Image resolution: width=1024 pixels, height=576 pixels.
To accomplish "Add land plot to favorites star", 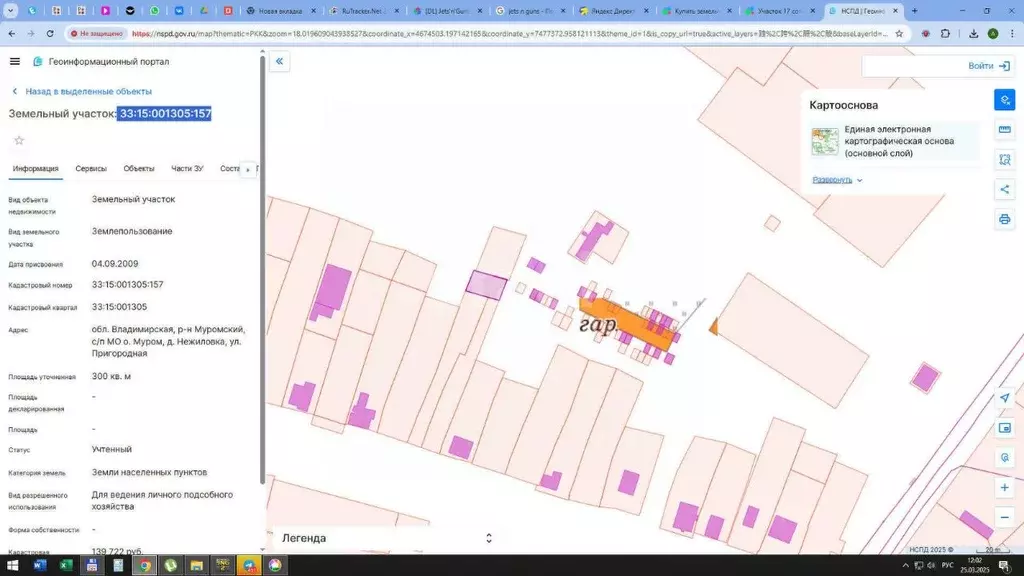I will click(18, 140).
